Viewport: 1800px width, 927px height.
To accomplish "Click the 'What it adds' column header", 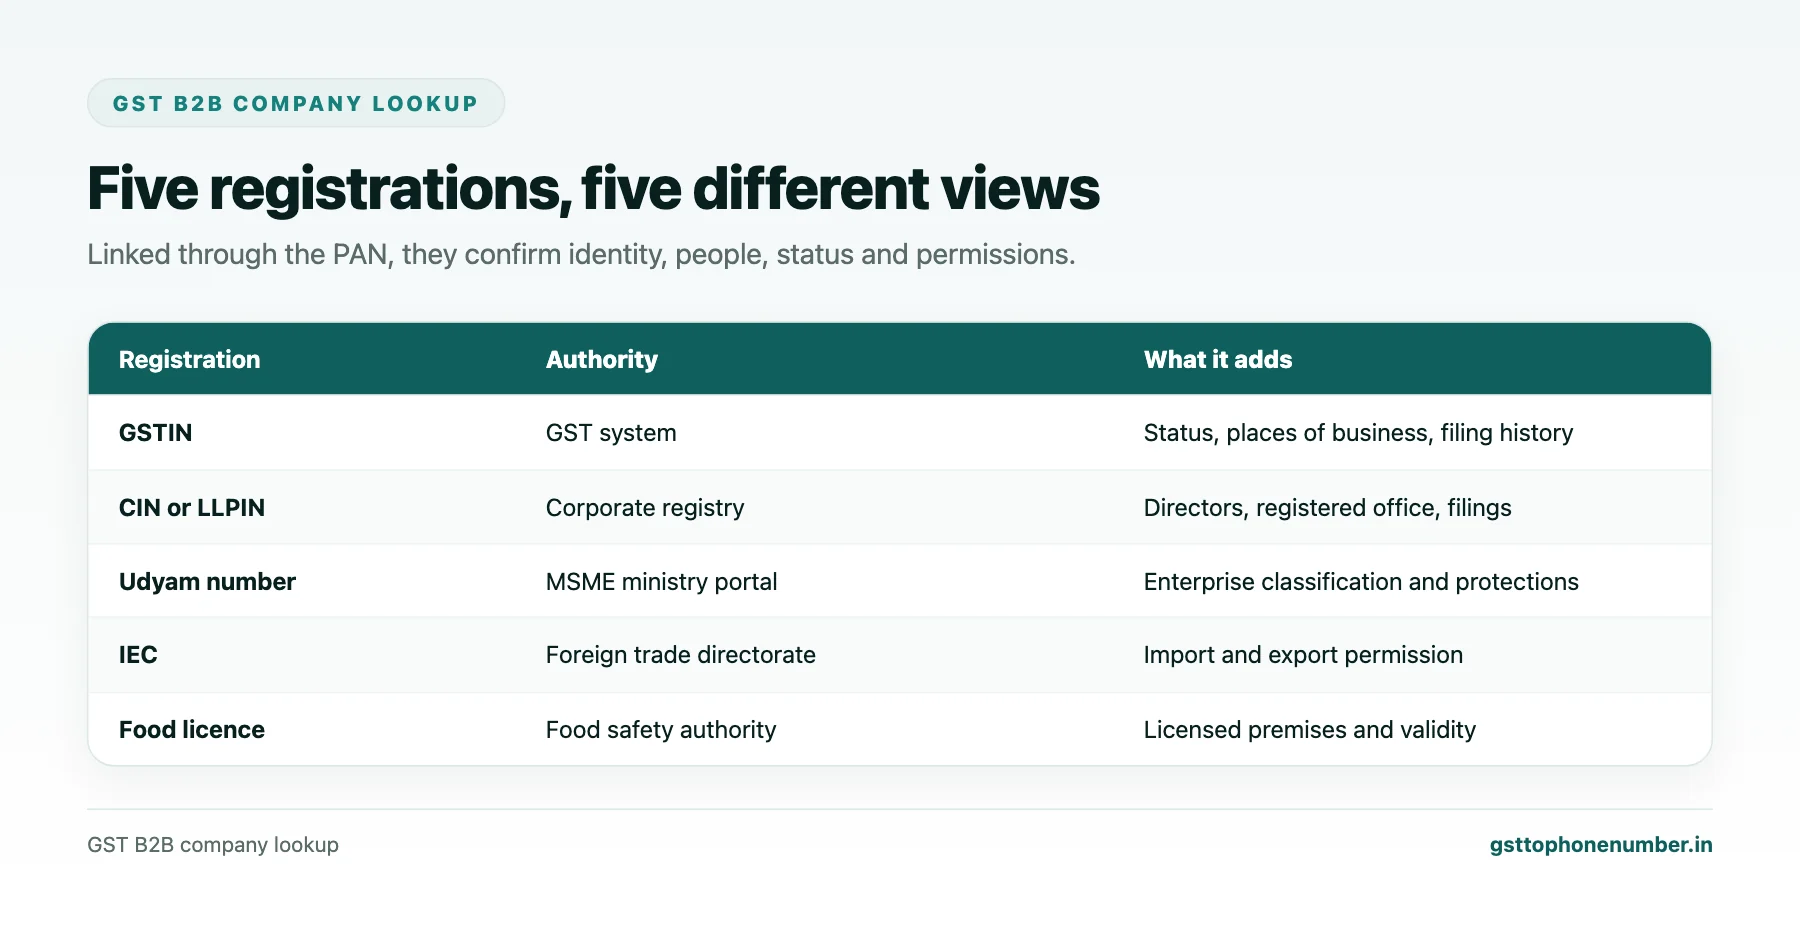I will [x=1218, y=360].
